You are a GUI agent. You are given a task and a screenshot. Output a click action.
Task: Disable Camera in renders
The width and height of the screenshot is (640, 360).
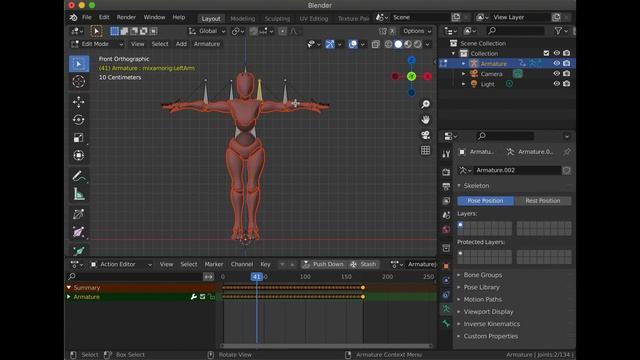point(567,73)
